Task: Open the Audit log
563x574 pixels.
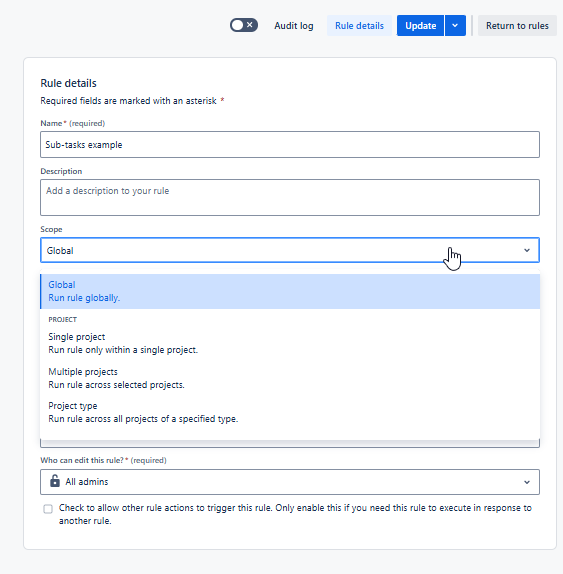Action: coord(294,26)
